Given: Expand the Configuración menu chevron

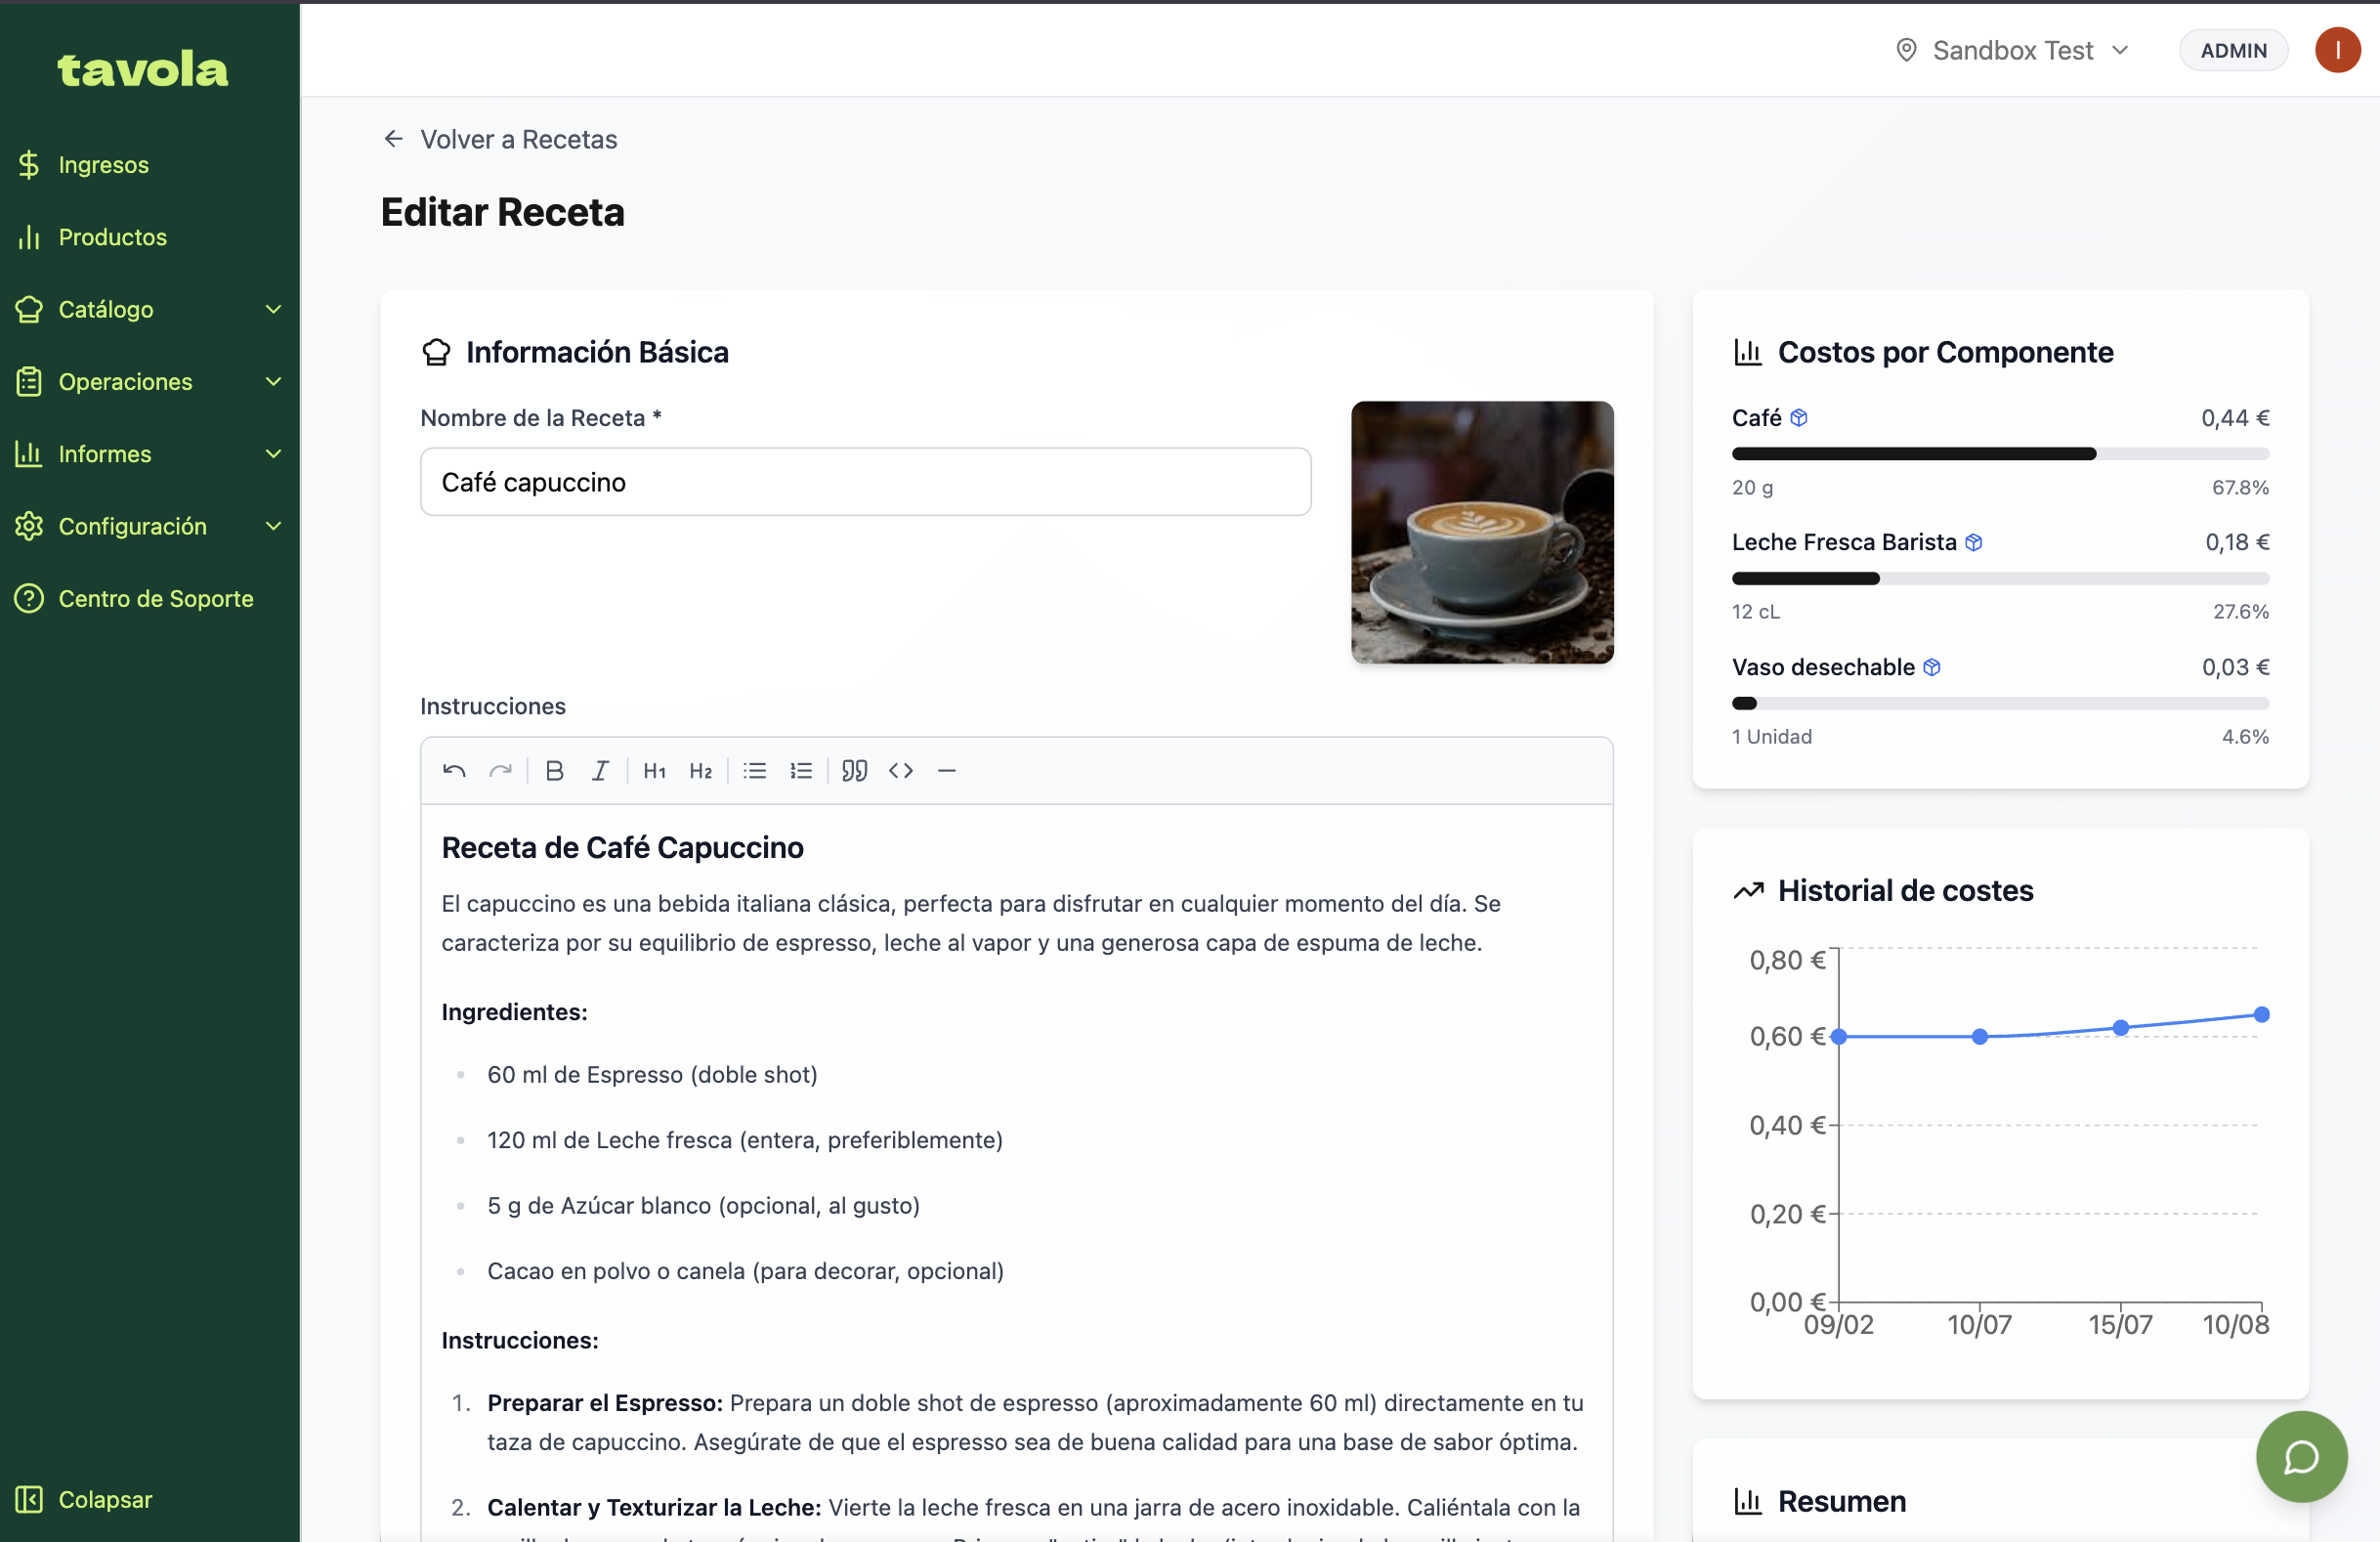Looking at the screenshot, I should coord(273,526).
